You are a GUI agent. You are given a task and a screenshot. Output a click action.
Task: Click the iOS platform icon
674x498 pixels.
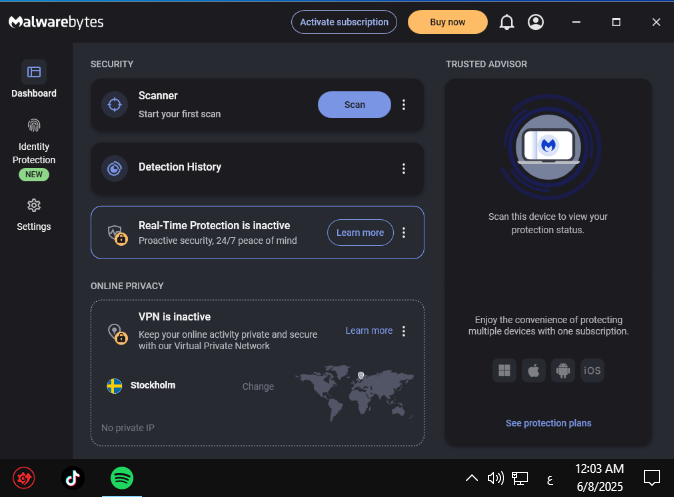pyautogui.click(x=592, y=370)
